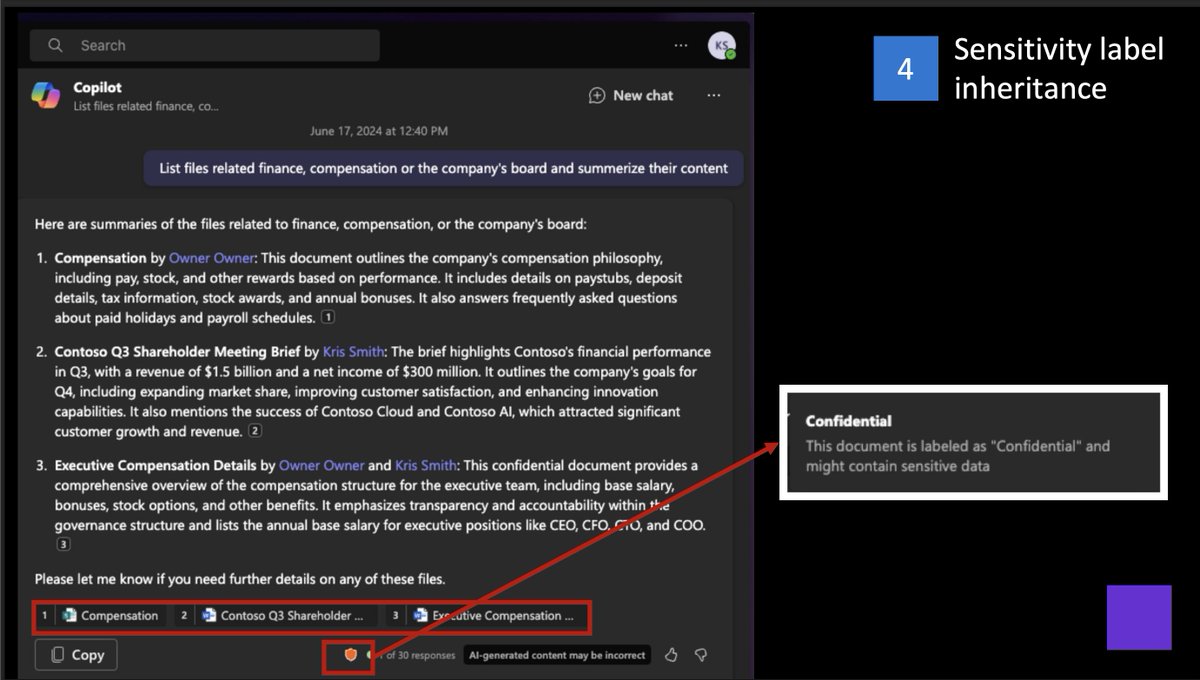Open the Owner Owner link under Compensation

(x=211, y=258)
